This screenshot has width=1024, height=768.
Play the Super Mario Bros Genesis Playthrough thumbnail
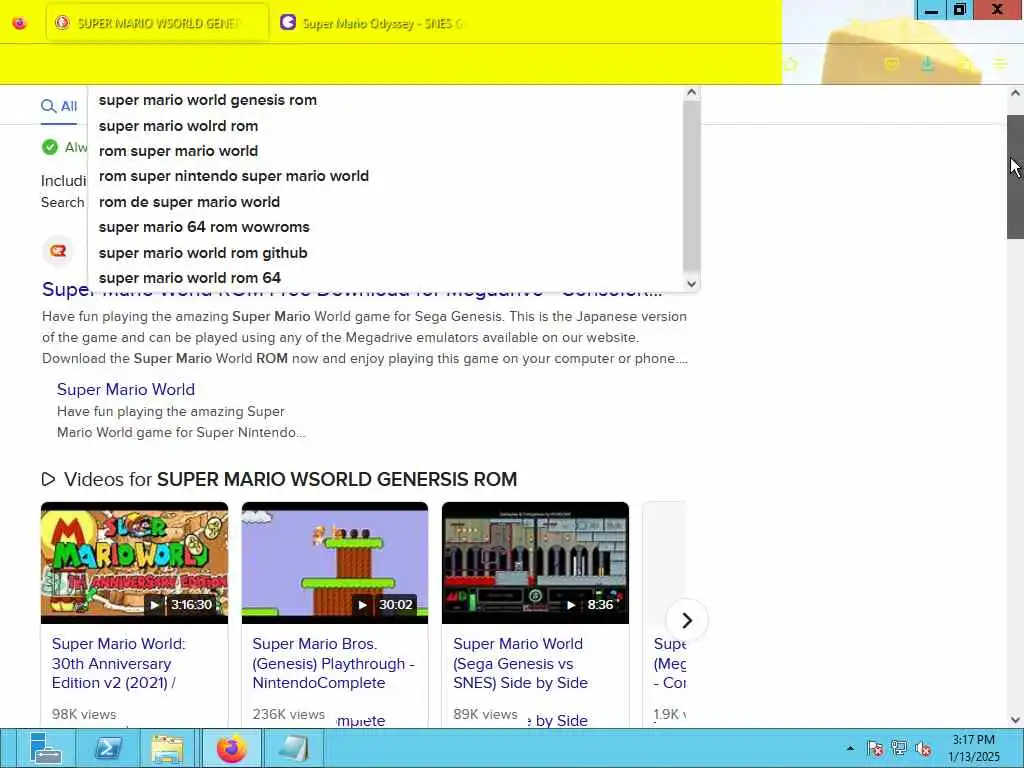point(335,563)
